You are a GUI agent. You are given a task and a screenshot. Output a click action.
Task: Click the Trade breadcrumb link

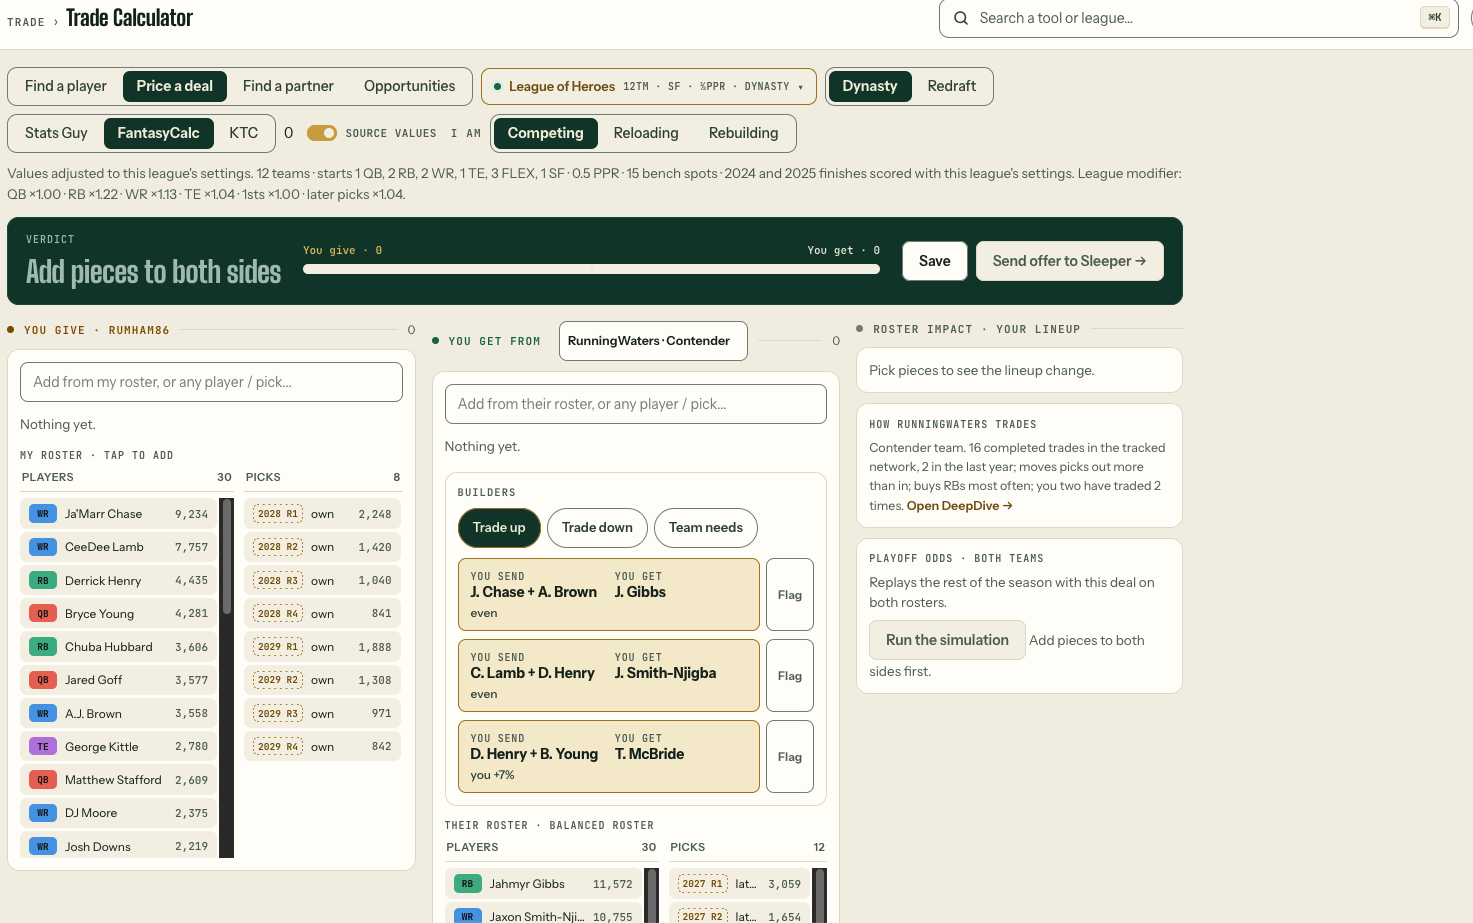click(x=26, y=22)
